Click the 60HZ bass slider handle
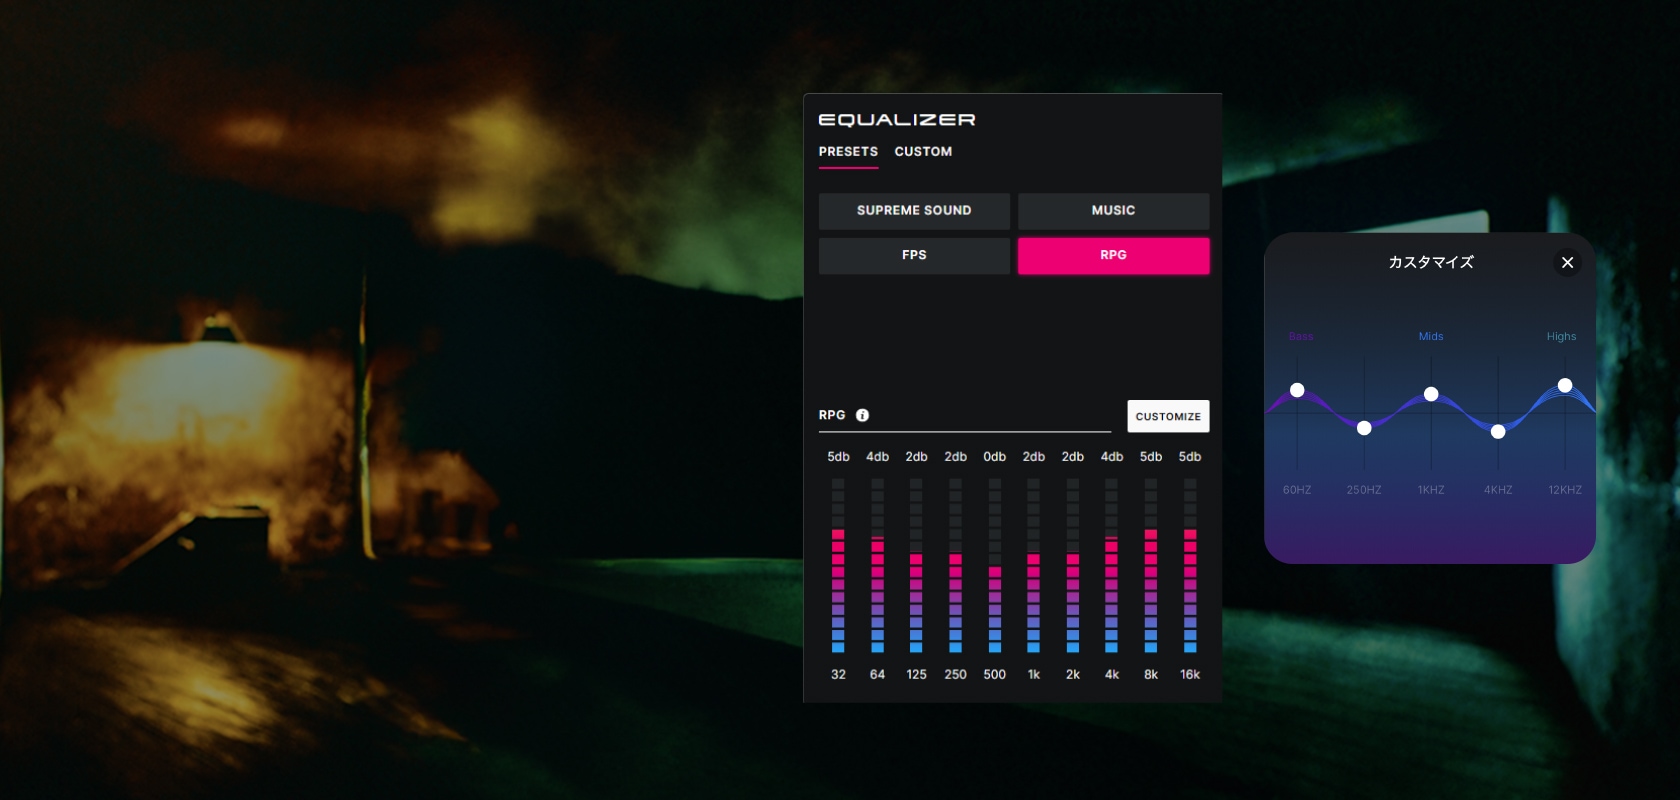Viewport: 1680px width, 800px height. 1297,390
